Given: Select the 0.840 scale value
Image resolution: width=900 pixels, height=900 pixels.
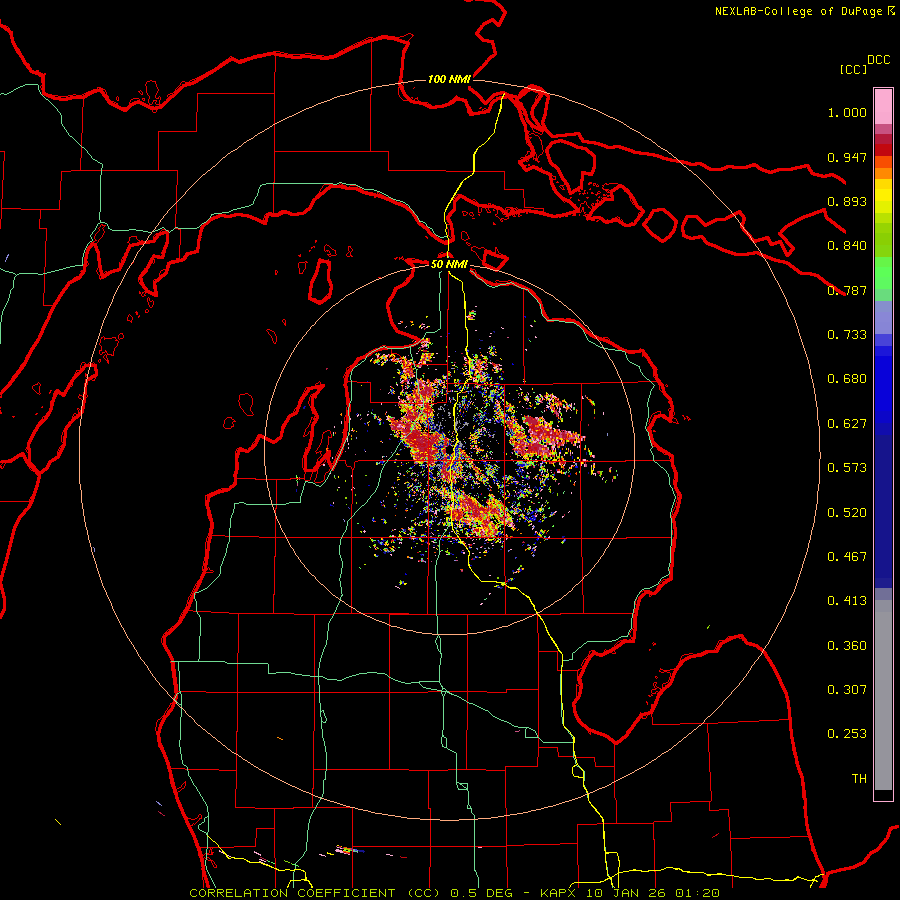Looking at the screenshot, I should coord(847,246).
